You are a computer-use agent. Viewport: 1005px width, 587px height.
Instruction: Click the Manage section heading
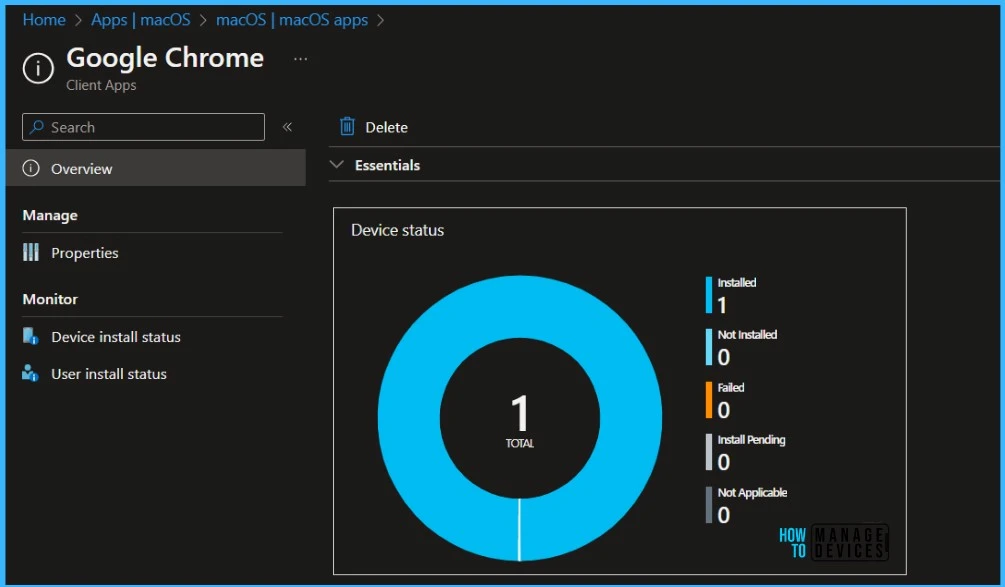[x=50, y=215]
